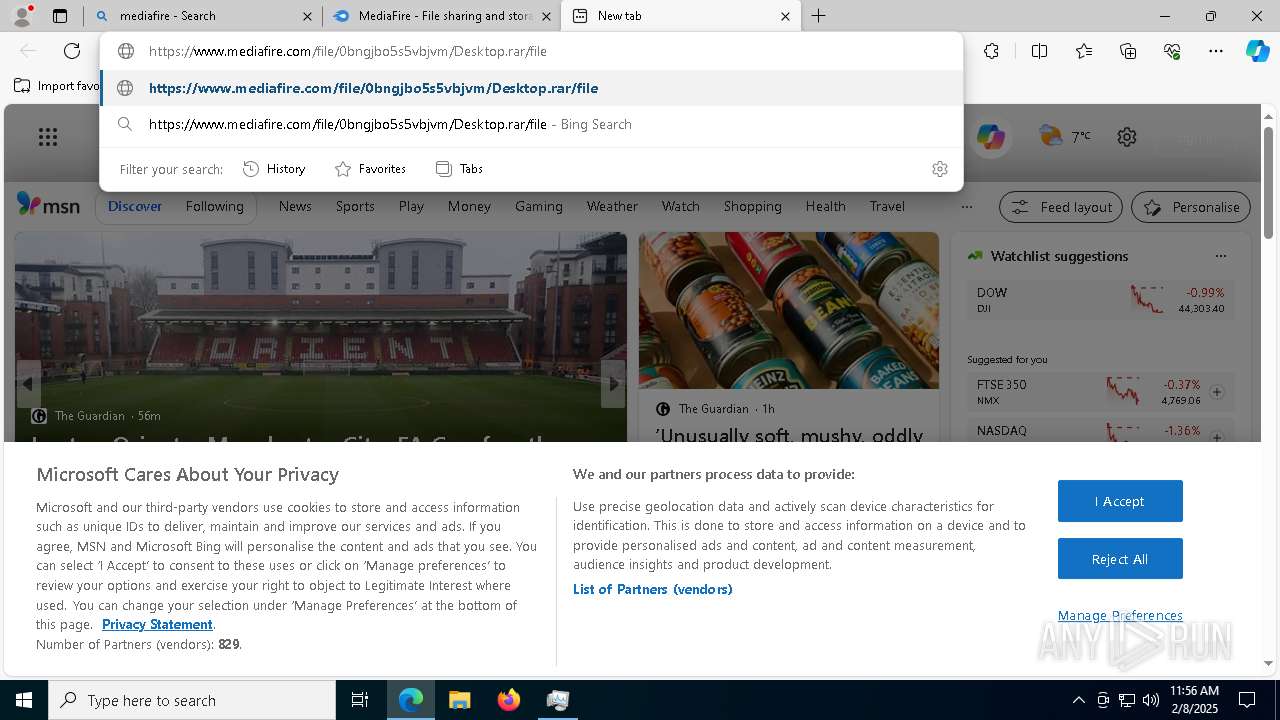
Task: Go to next carousel story arrow
Action: pos(613,384)
